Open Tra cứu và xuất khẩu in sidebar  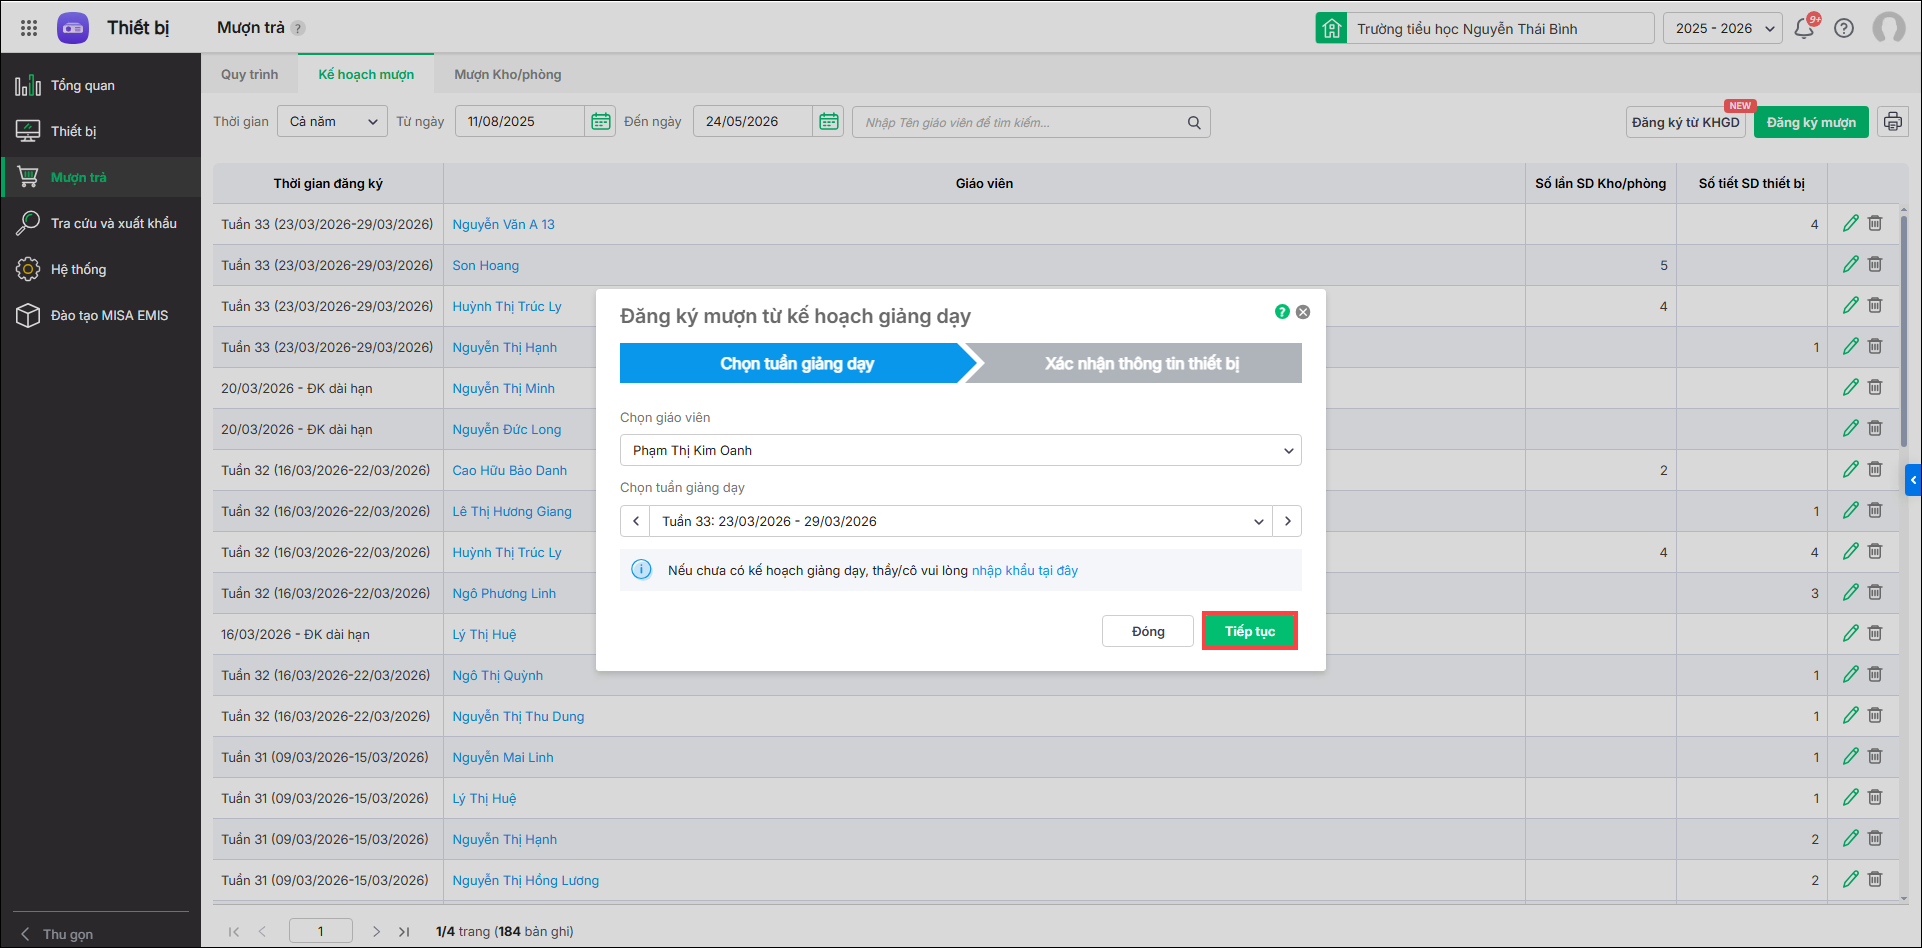pos(100,223)
